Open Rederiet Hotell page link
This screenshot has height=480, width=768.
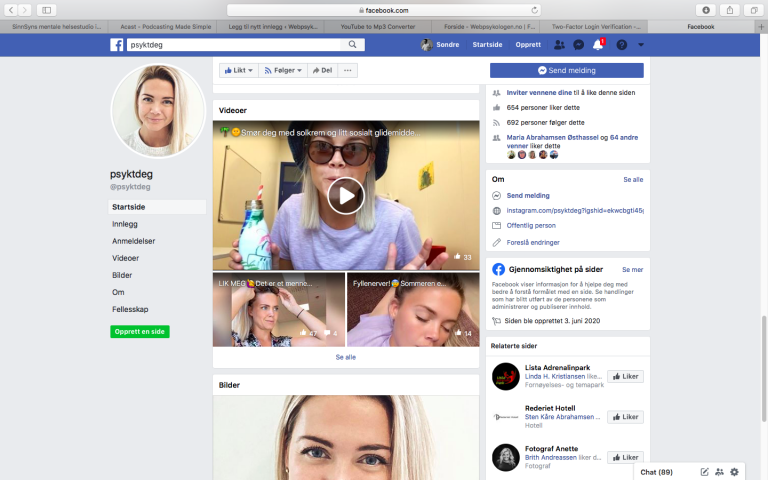[x=550, y=408]
